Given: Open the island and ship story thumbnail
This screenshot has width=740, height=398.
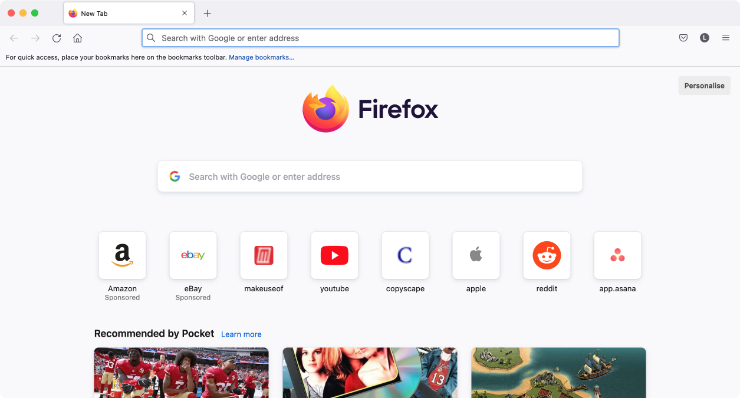Looking at the screenshot, I should click(559, 373).
